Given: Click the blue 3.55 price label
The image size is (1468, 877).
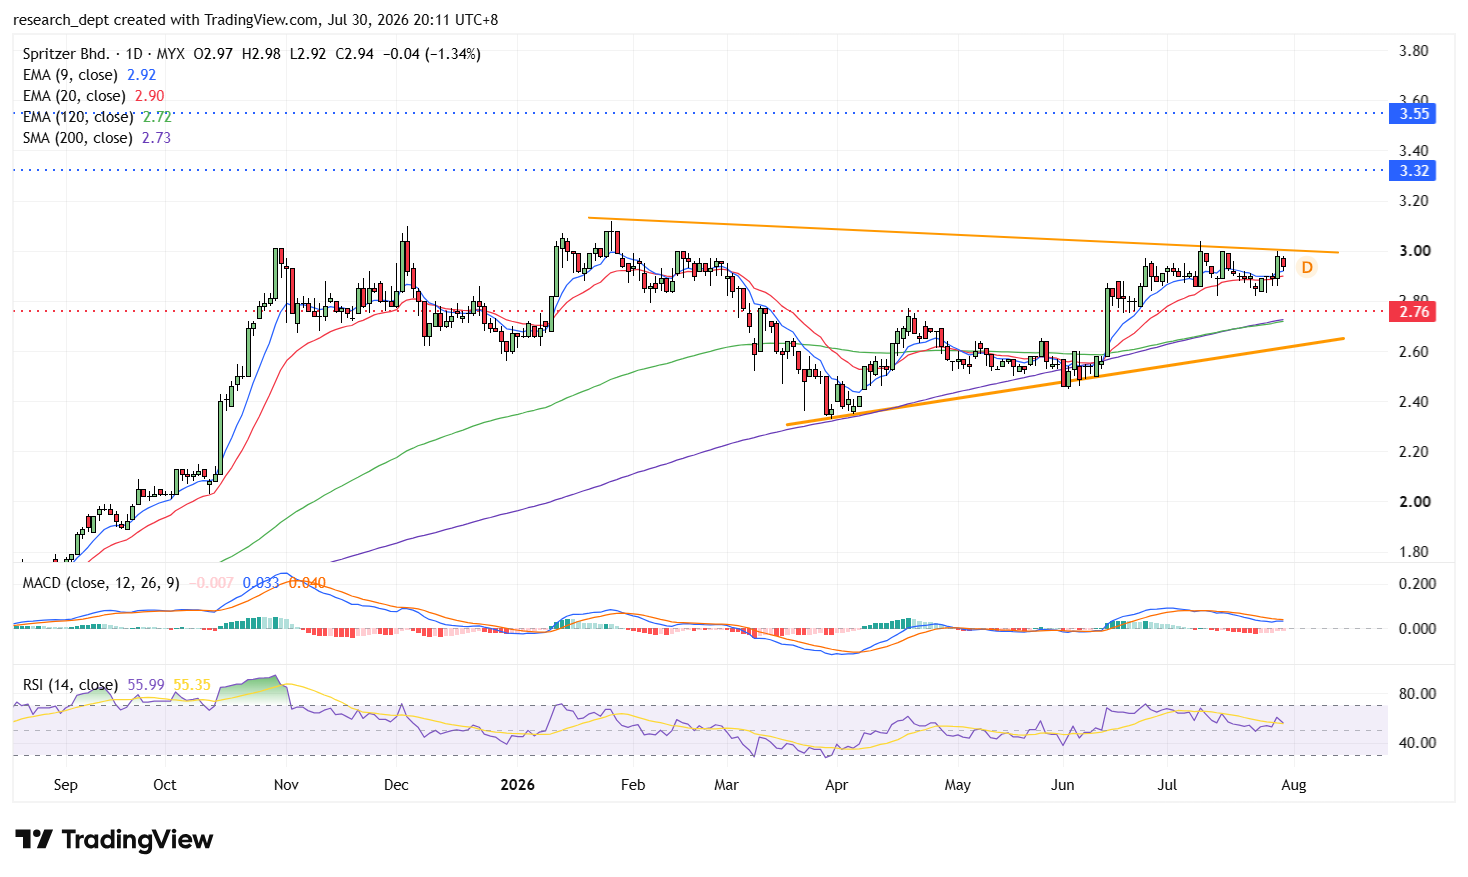Looking at the screenshot, I should (1413, 114).
